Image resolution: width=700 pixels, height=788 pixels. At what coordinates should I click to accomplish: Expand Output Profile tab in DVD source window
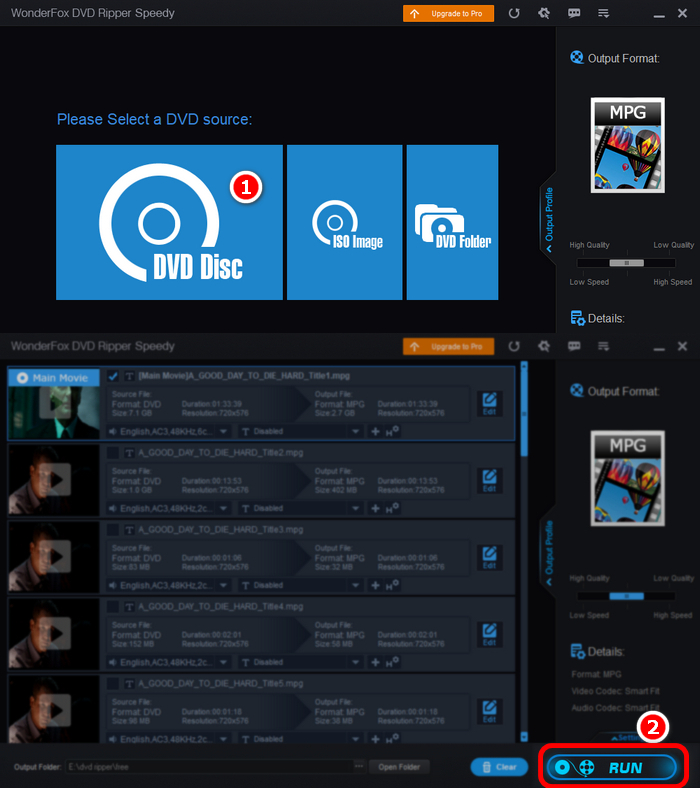[x=549, y=218]
